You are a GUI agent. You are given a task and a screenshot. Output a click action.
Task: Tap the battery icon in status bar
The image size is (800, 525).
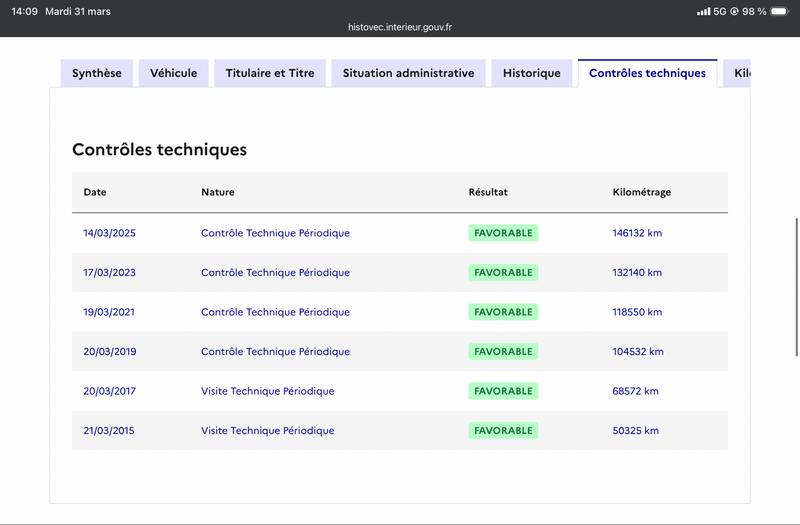pos(780,11)
